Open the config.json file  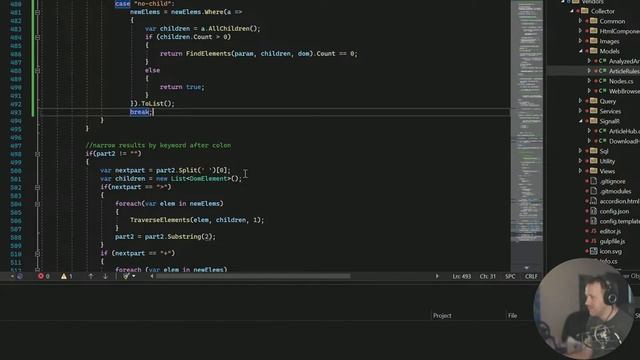click(x=614, y=211)
